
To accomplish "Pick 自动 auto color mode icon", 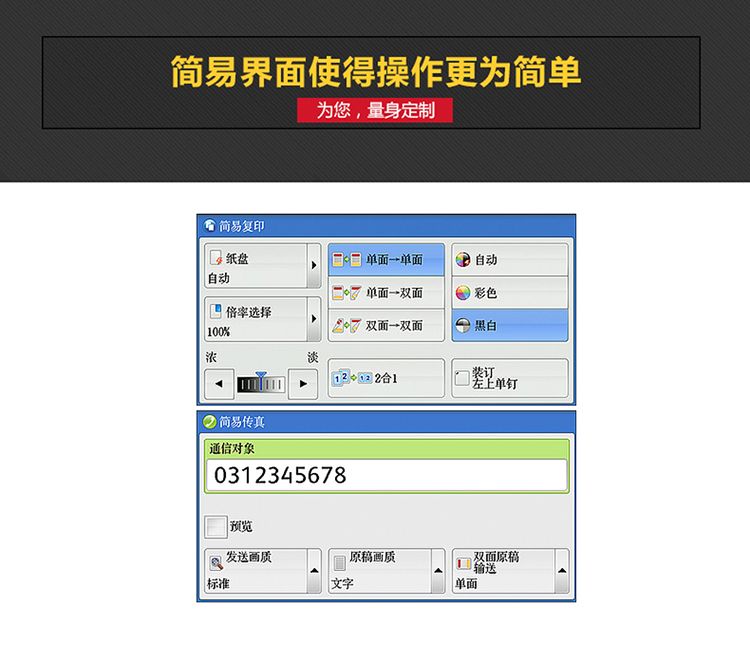I will pos(463,260).
